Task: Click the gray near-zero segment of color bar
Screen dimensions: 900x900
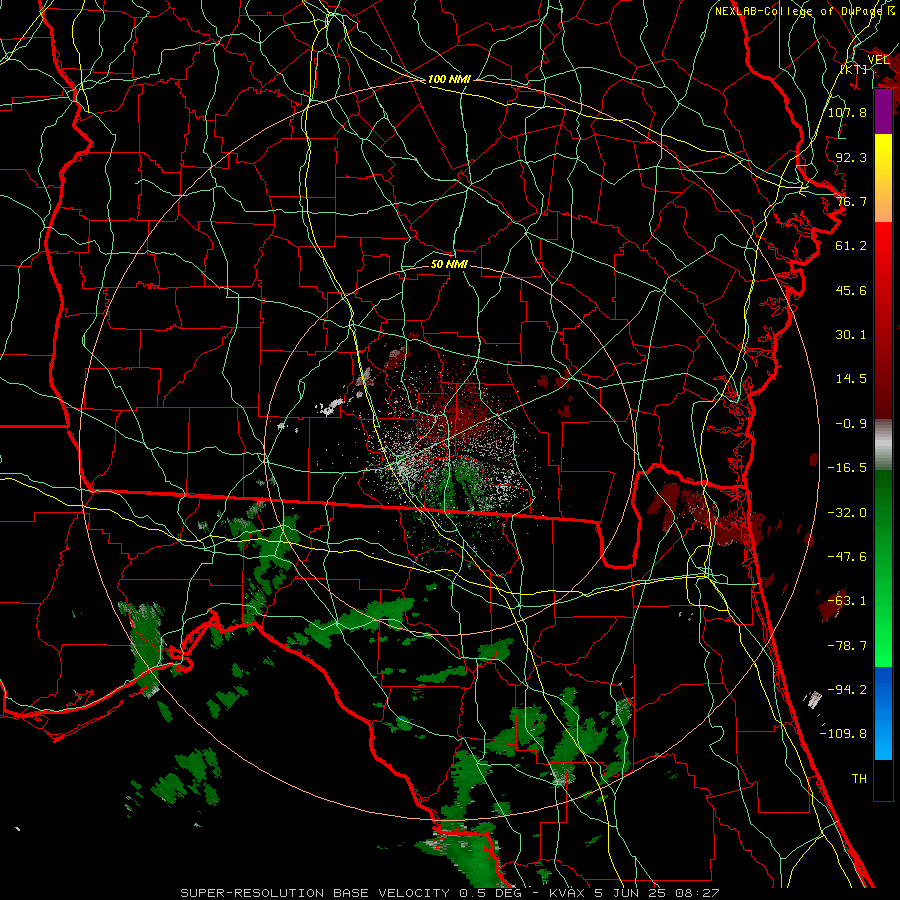Action: click(x=883, y=445)
